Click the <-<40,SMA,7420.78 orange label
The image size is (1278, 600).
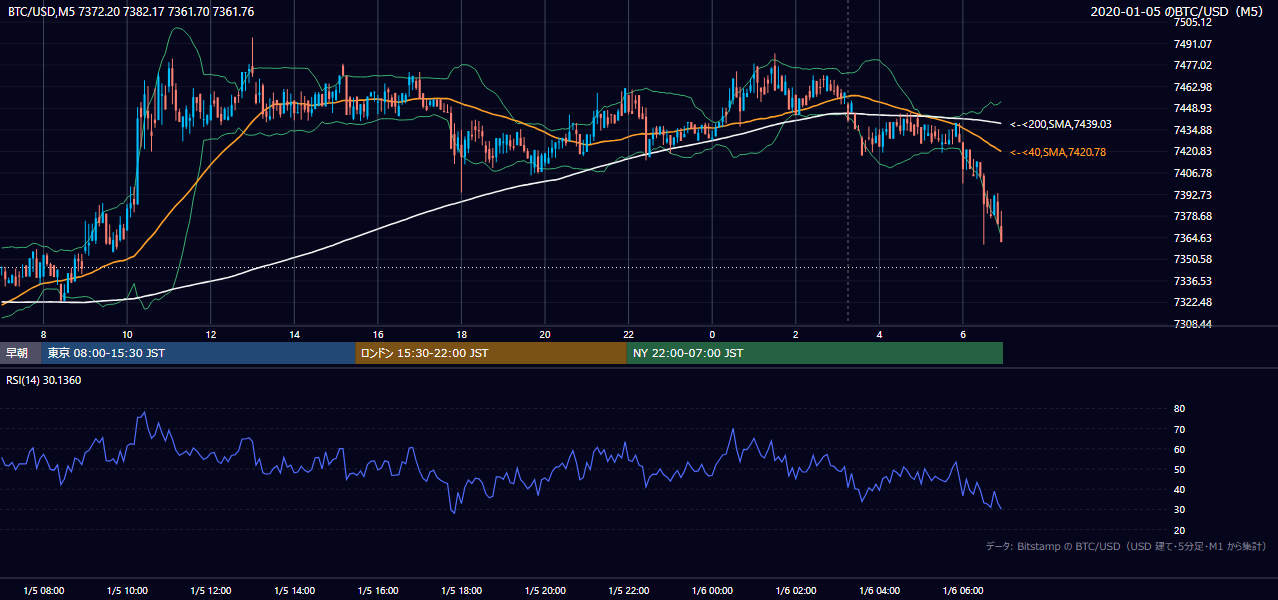click(x=1057, y=152)
